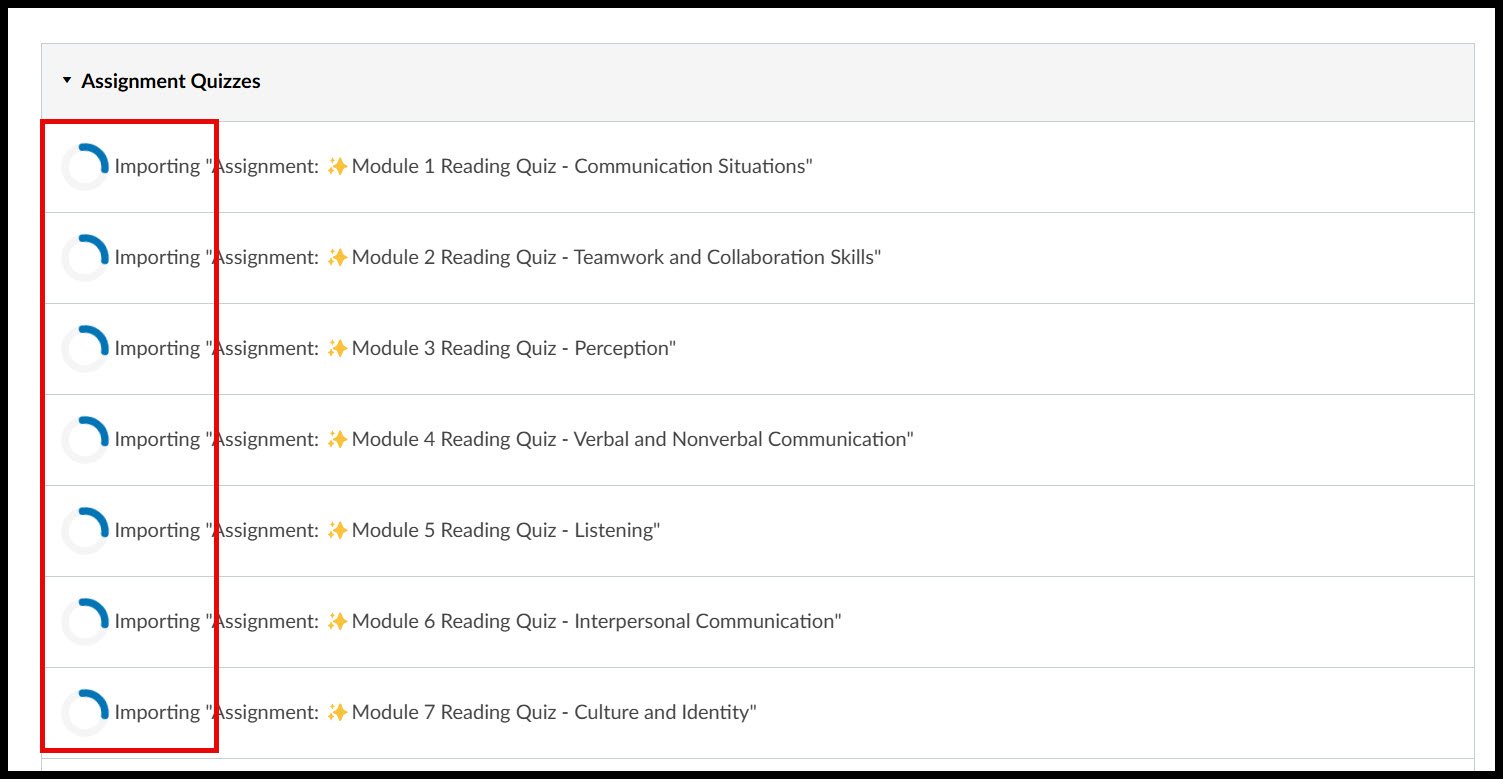Screen dimensions: 1503x779
Task: Click Module 6 Interpersonal Communication importing label
Action: [x=480, y=620]
